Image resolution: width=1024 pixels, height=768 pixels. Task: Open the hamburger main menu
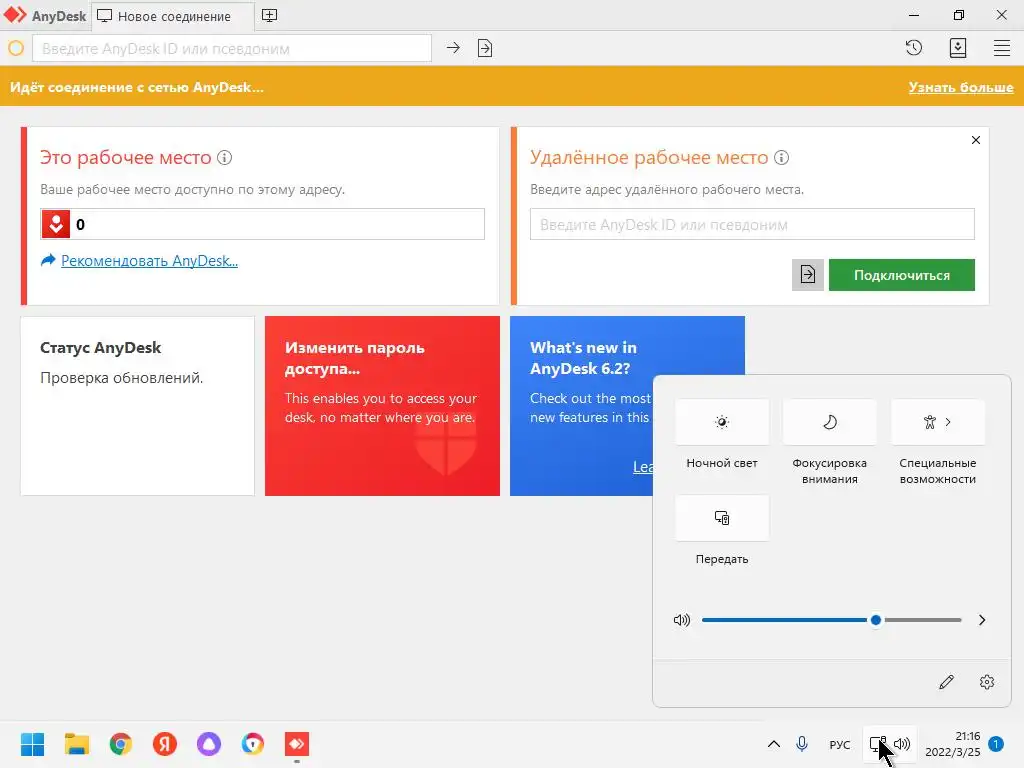point(1002,48)
